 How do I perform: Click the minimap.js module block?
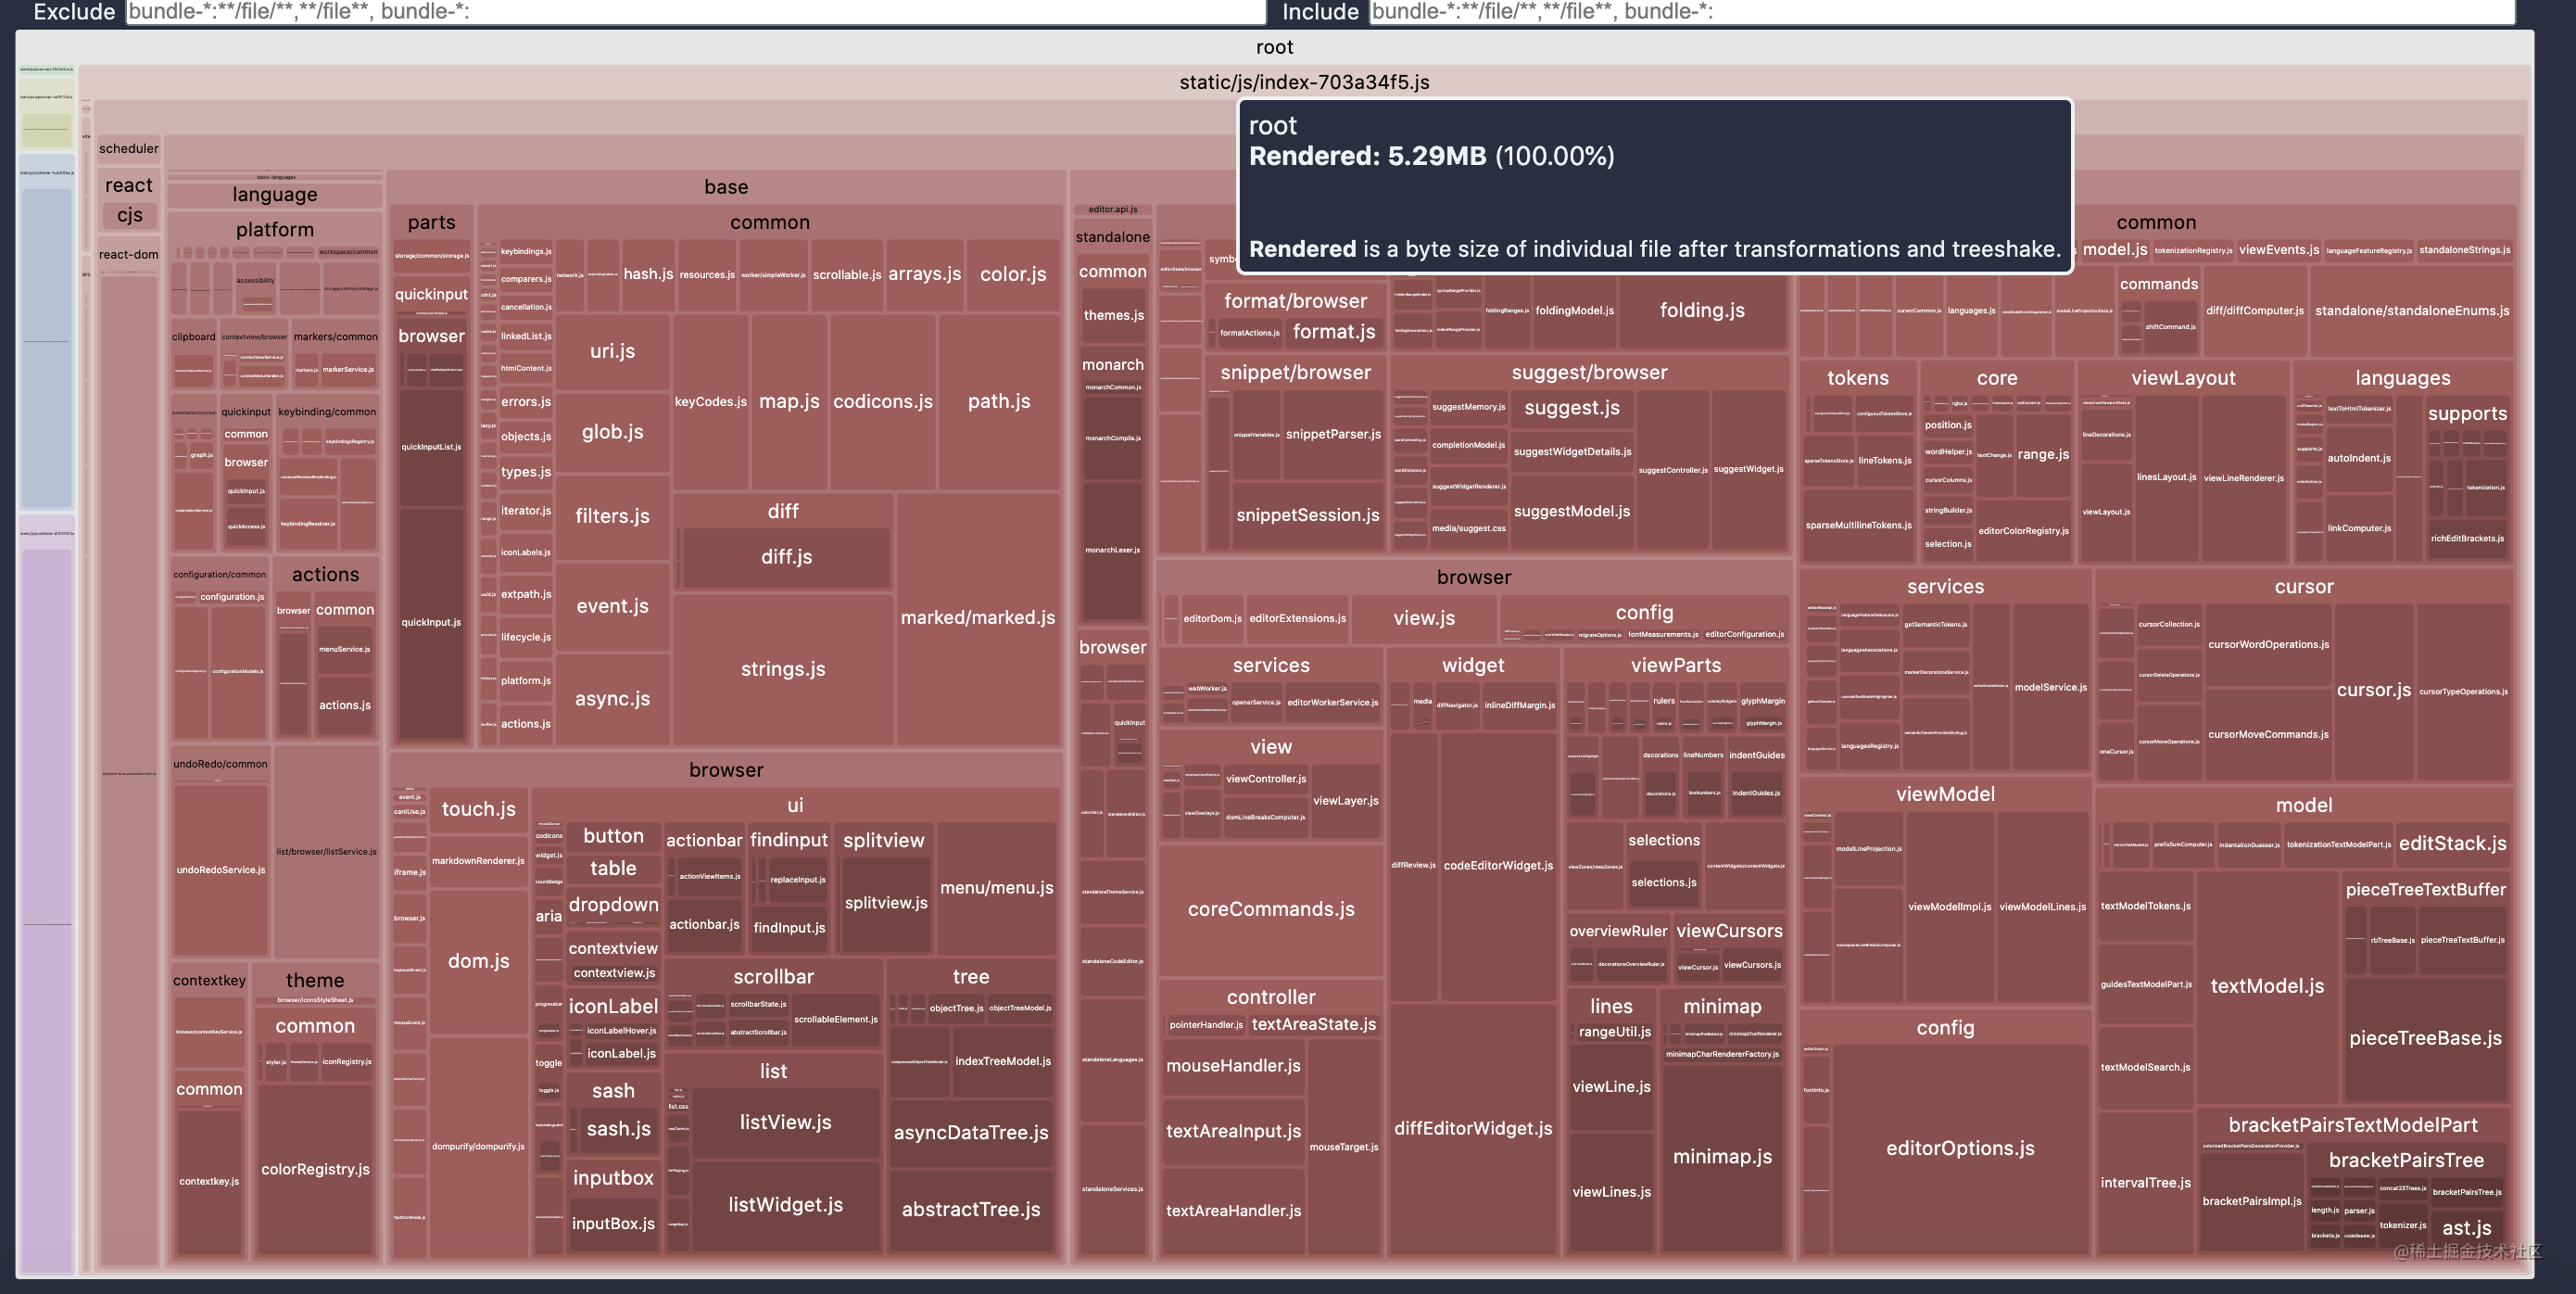1721,1156
